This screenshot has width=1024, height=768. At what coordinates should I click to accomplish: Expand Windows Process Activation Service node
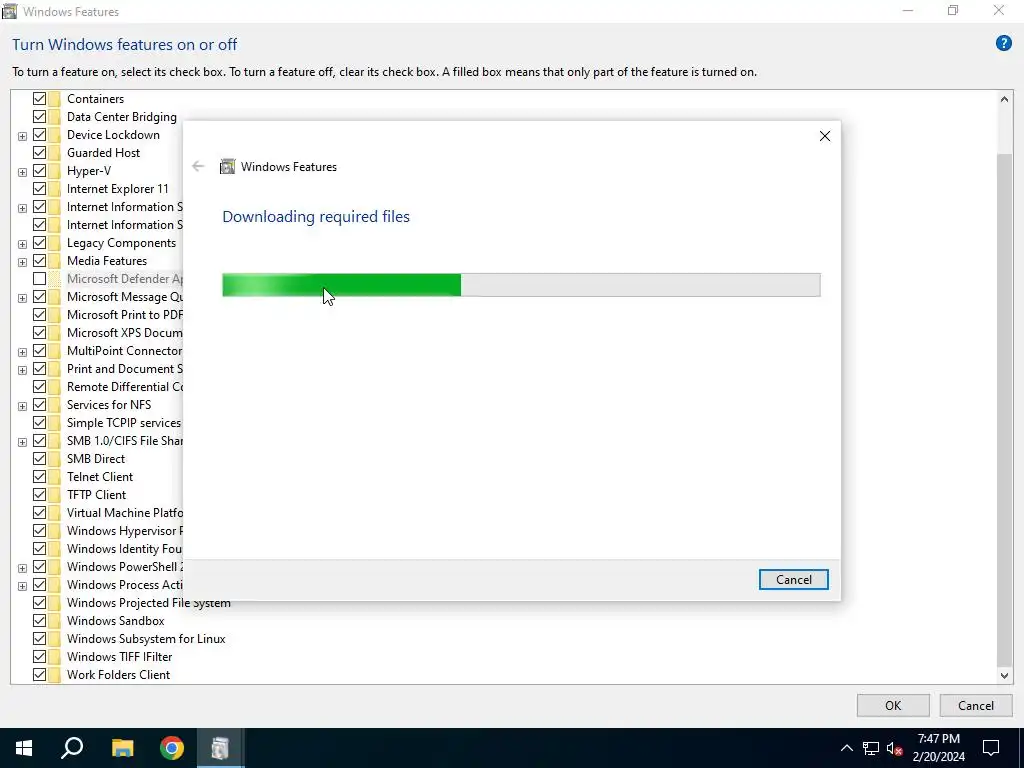click(22, 586)
